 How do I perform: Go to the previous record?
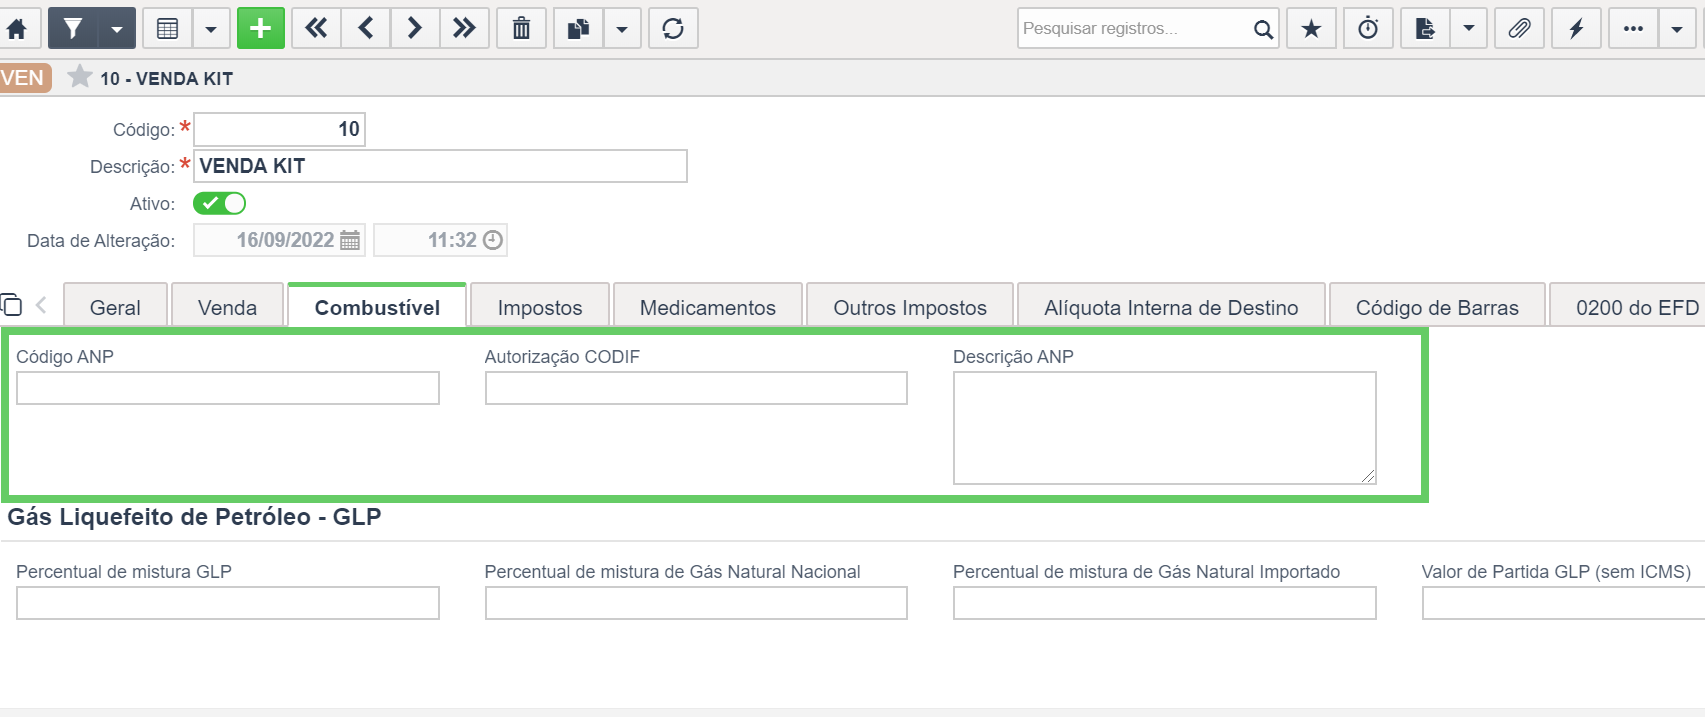[x=366, y=28]
